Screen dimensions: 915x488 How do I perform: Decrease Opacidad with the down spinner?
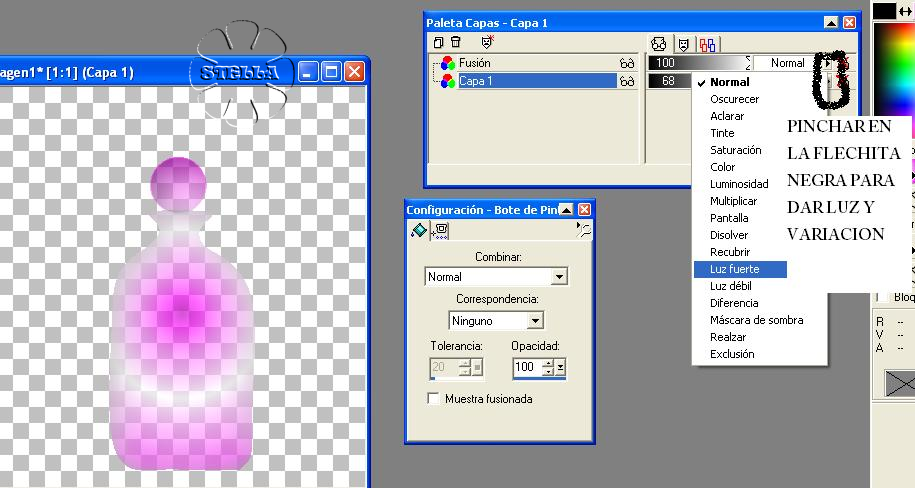pyautogui.click(x=548, y=371)
